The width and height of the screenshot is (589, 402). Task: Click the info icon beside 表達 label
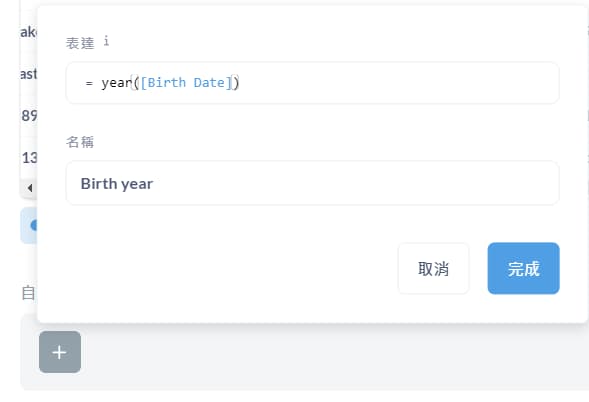coord(106,41)
